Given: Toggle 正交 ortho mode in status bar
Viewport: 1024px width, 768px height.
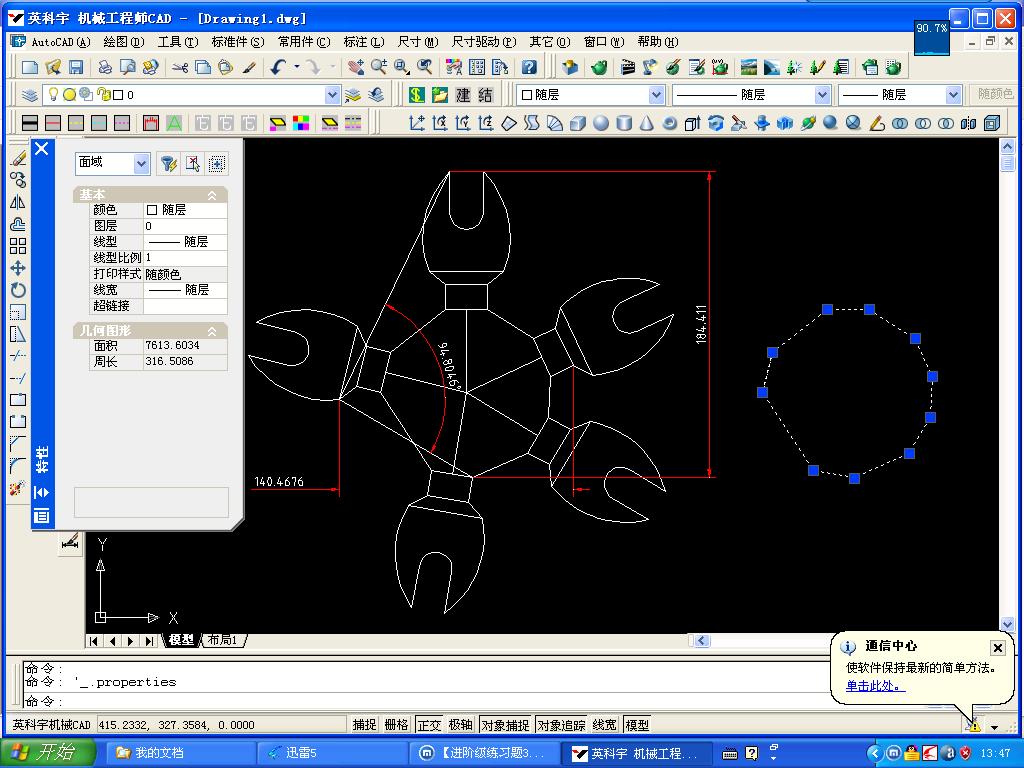Looking at the screenshot, I should tap(429, 725).
